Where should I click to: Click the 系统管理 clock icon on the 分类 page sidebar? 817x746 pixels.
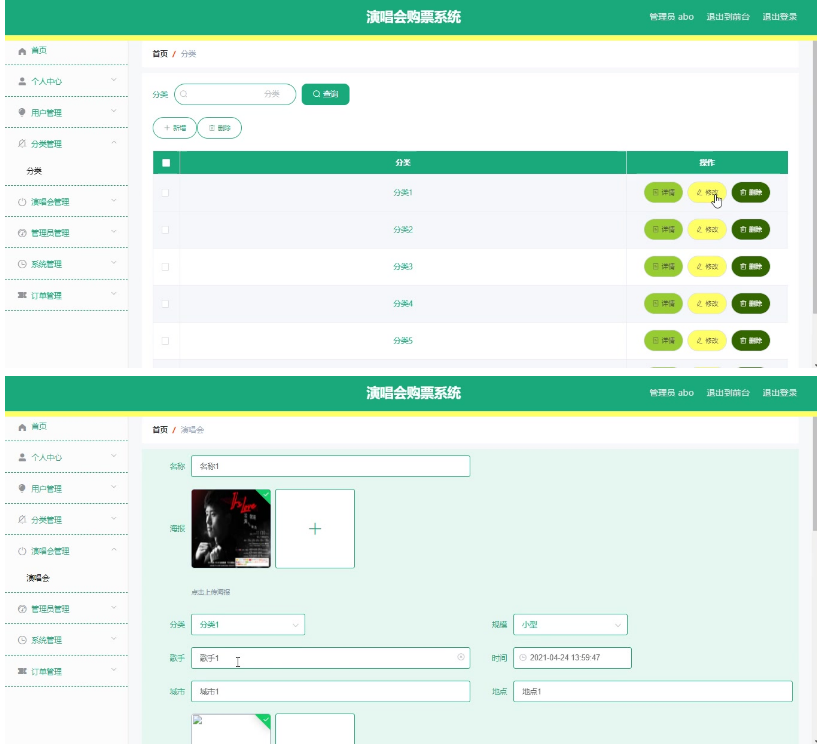coord(22,264)
